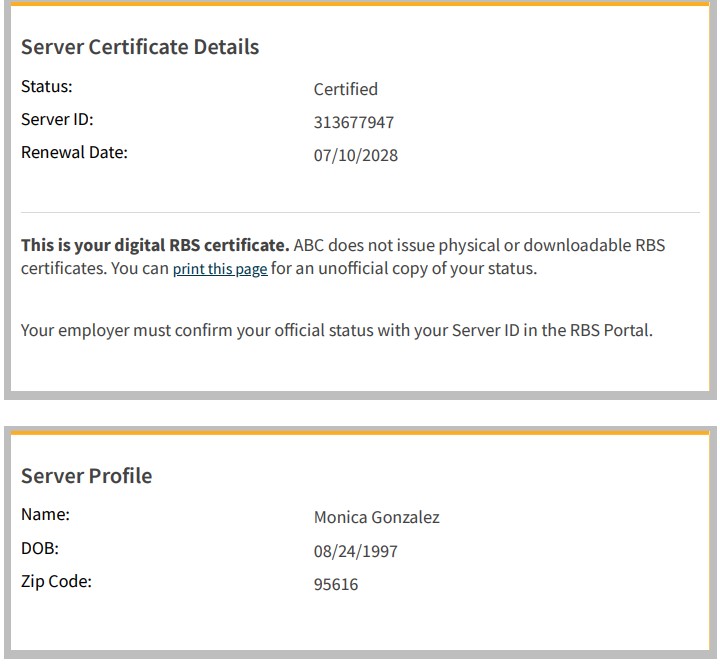The image size is (720, 664).
Task: Select the Server ID number 313677947
Action: (x=353, y=122)
